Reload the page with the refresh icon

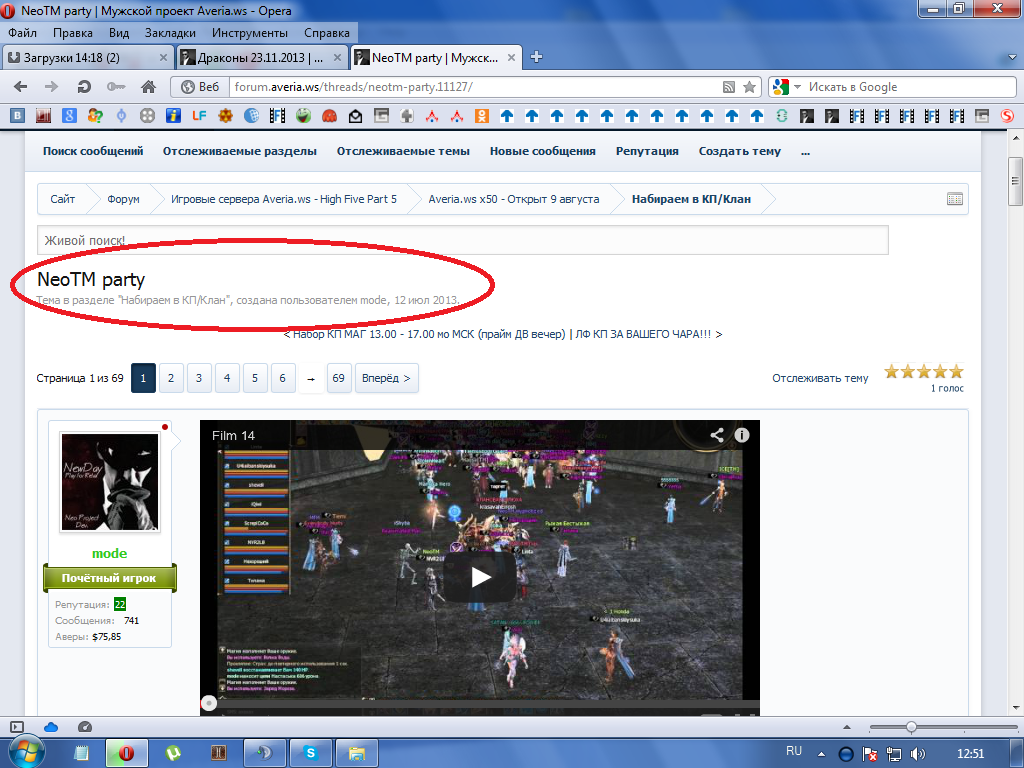tap(84, 87)
